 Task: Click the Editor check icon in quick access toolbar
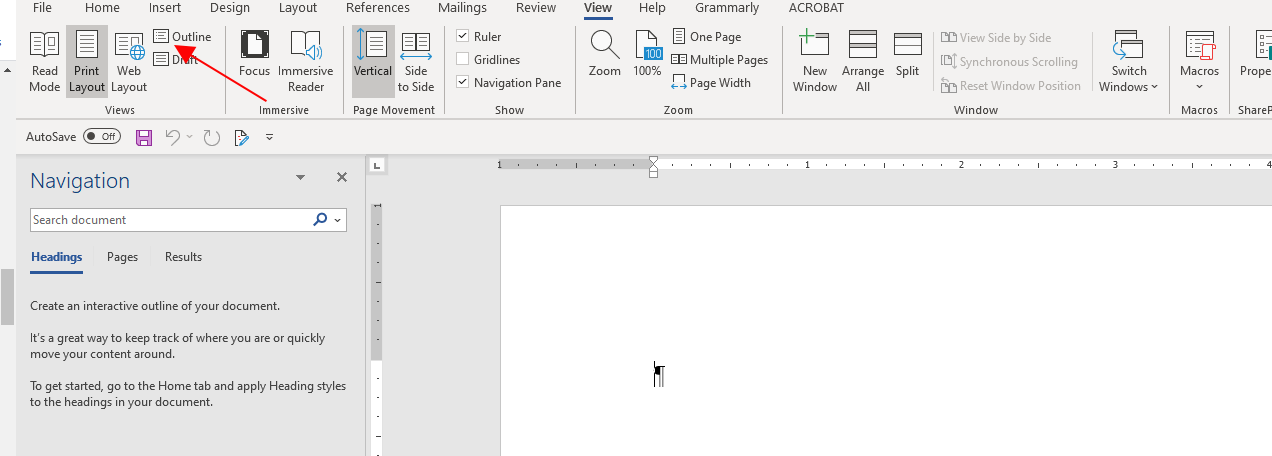pos(241,137)
